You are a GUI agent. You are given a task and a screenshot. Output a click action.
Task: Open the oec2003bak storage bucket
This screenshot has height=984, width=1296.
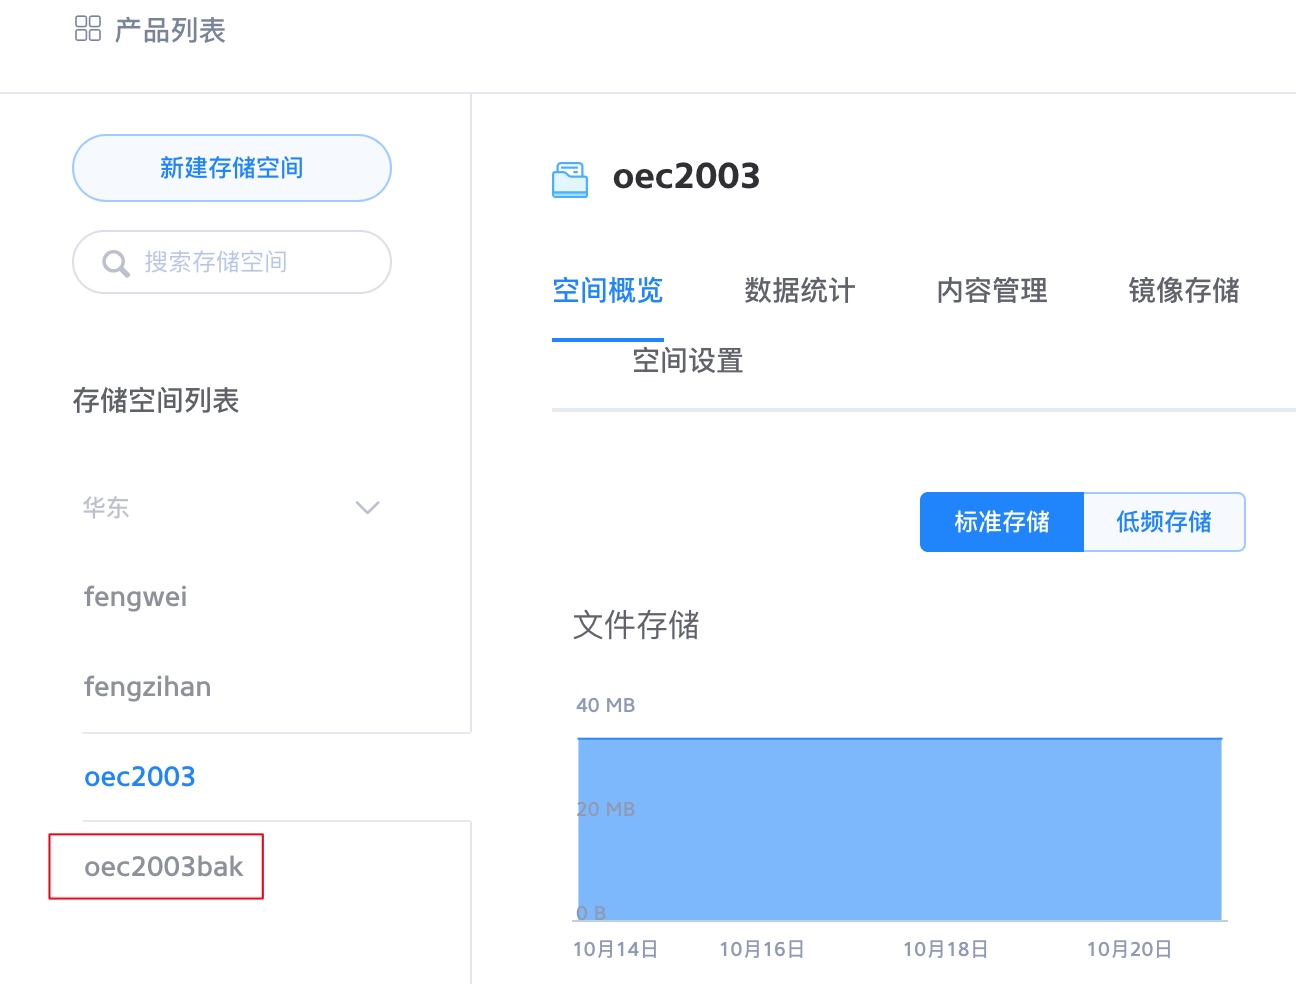[164, 867]
